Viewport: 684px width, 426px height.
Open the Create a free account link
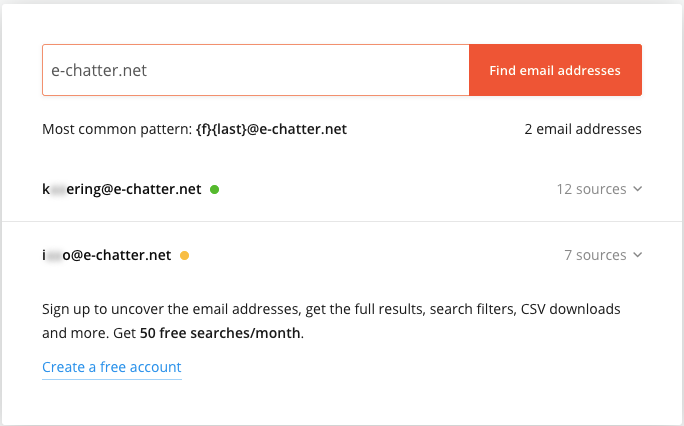[x=112, y=367]
